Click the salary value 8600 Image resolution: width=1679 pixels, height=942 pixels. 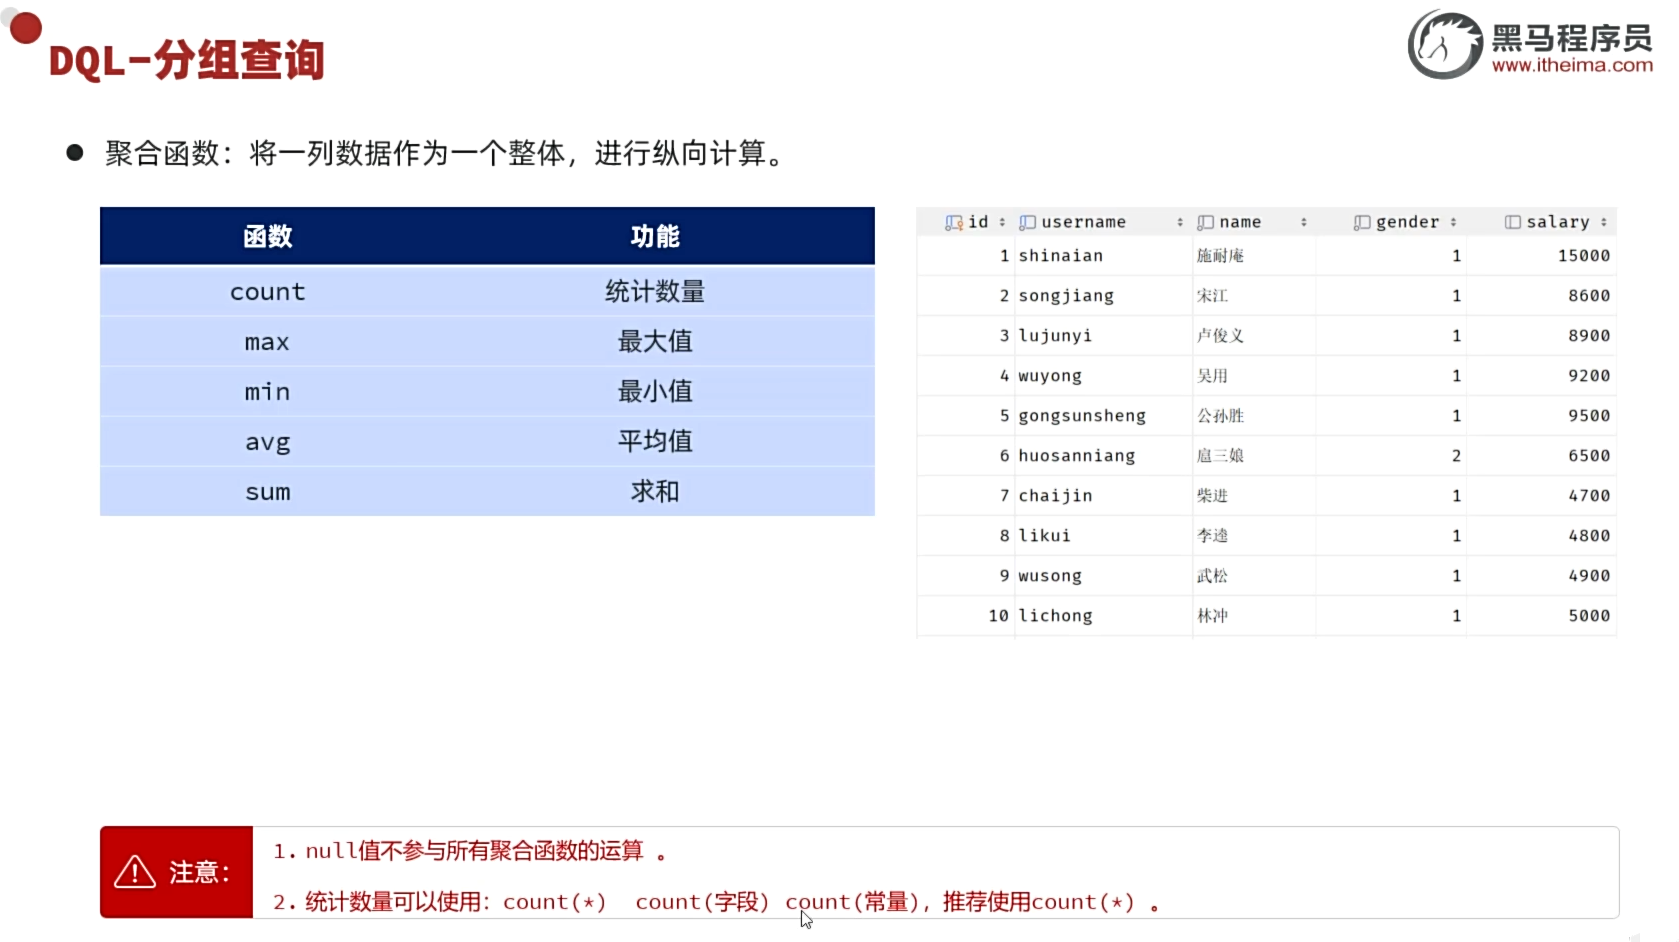pos(1589,296)
